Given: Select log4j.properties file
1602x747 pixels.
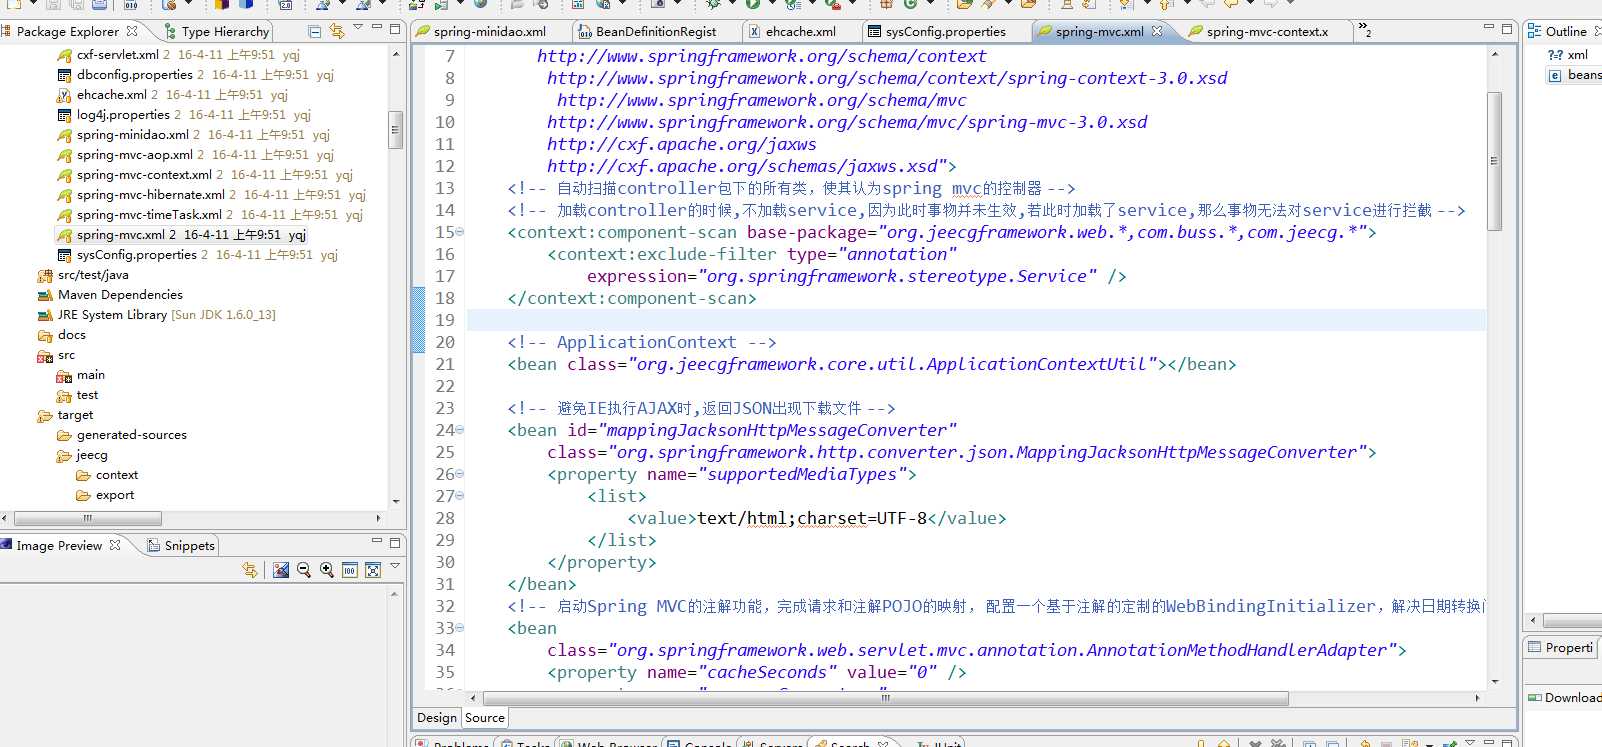Looking at the screenshot, I should (x=123, y=115).
